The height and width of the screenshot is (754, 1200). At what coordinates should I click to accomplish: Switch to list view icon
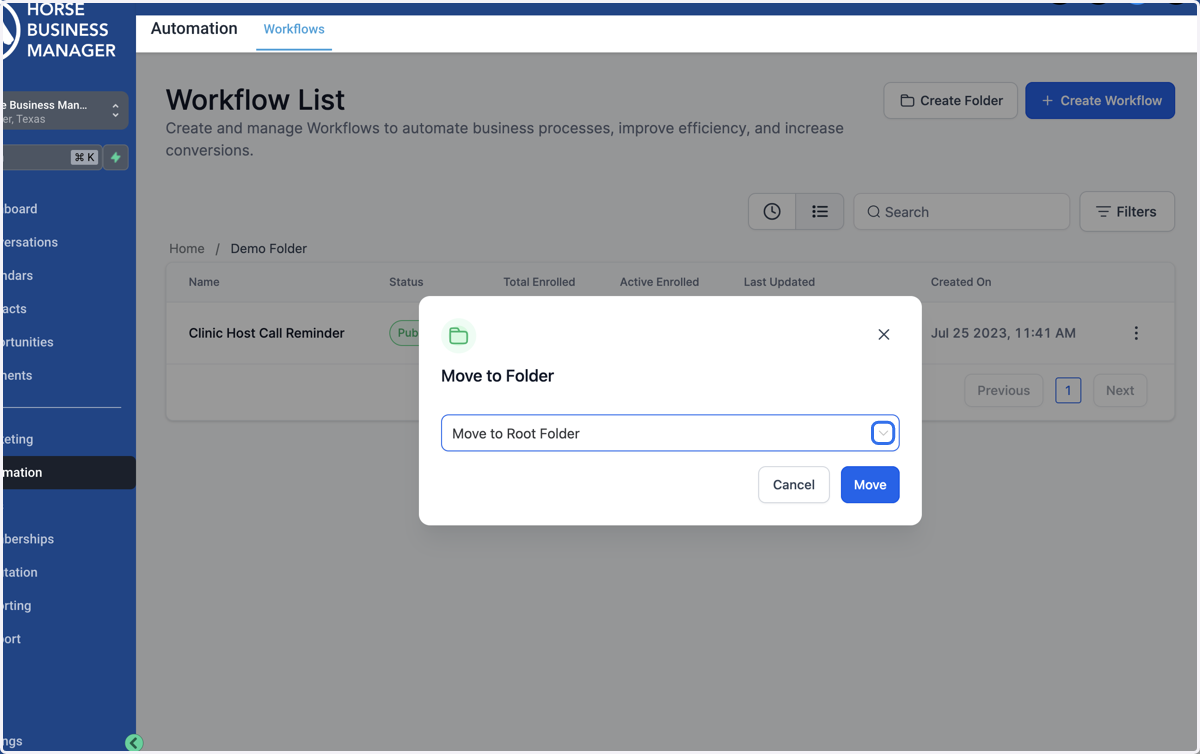click(820, 212)
